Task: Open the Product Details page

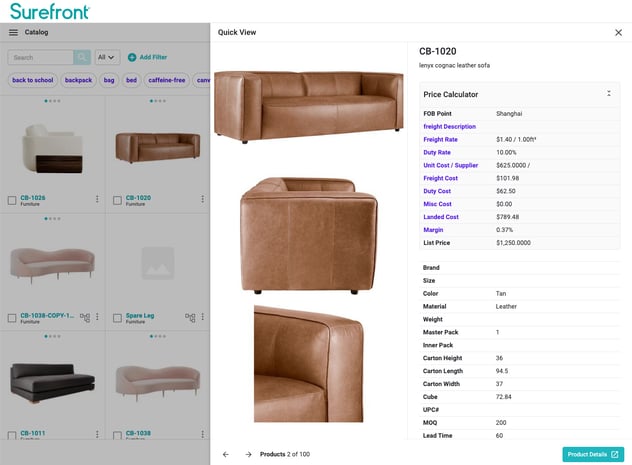Action: (x=593, y=454)
